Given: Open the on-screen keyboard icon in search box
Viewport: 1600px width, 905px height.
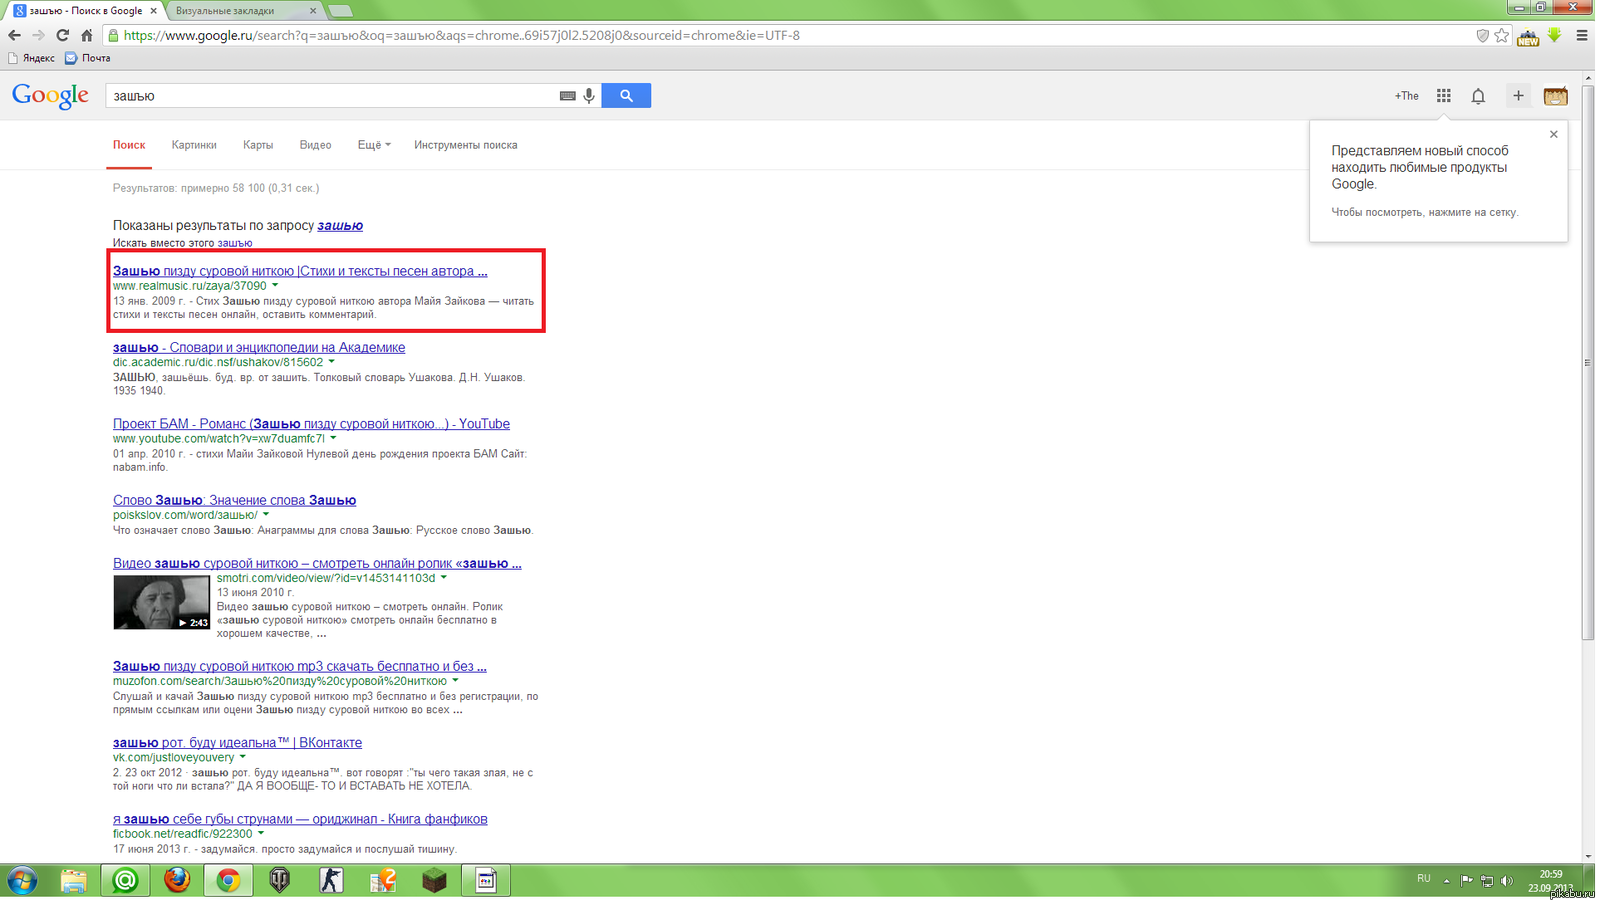Looking at the screenshot, I should pos(567,96).
